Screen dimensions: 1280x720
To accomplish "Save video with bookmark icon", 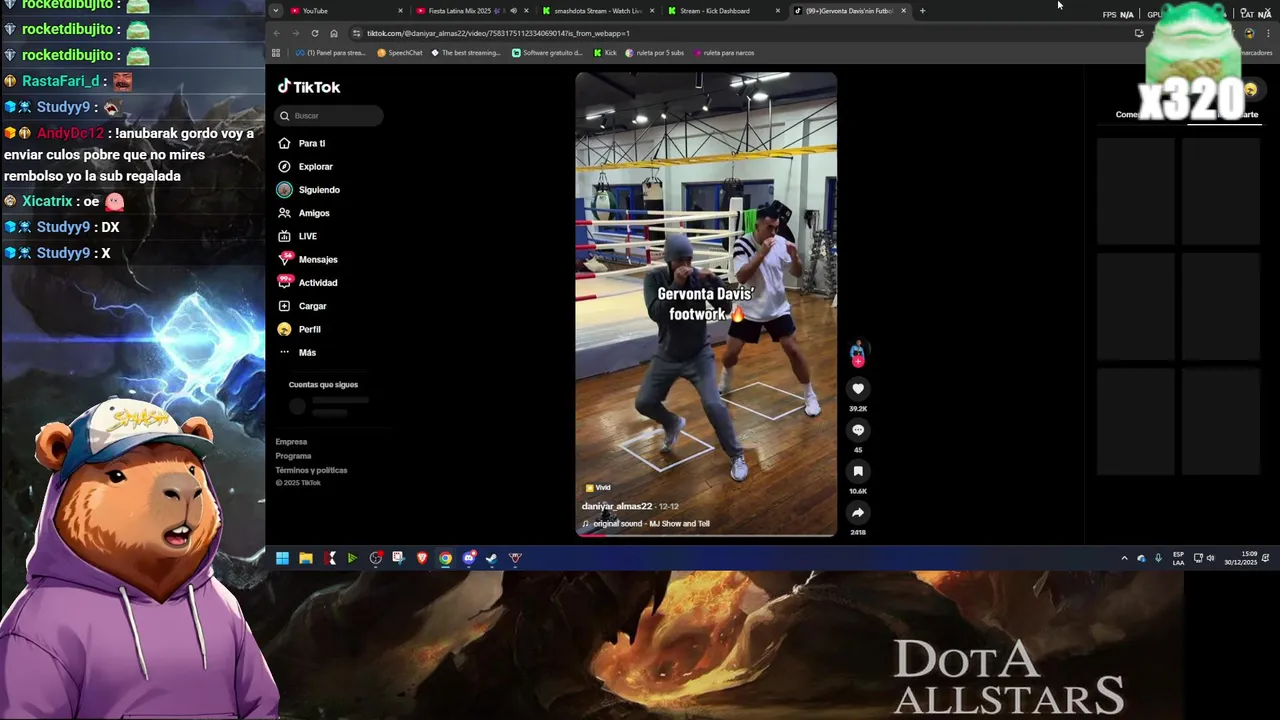I will coord(857,471).
